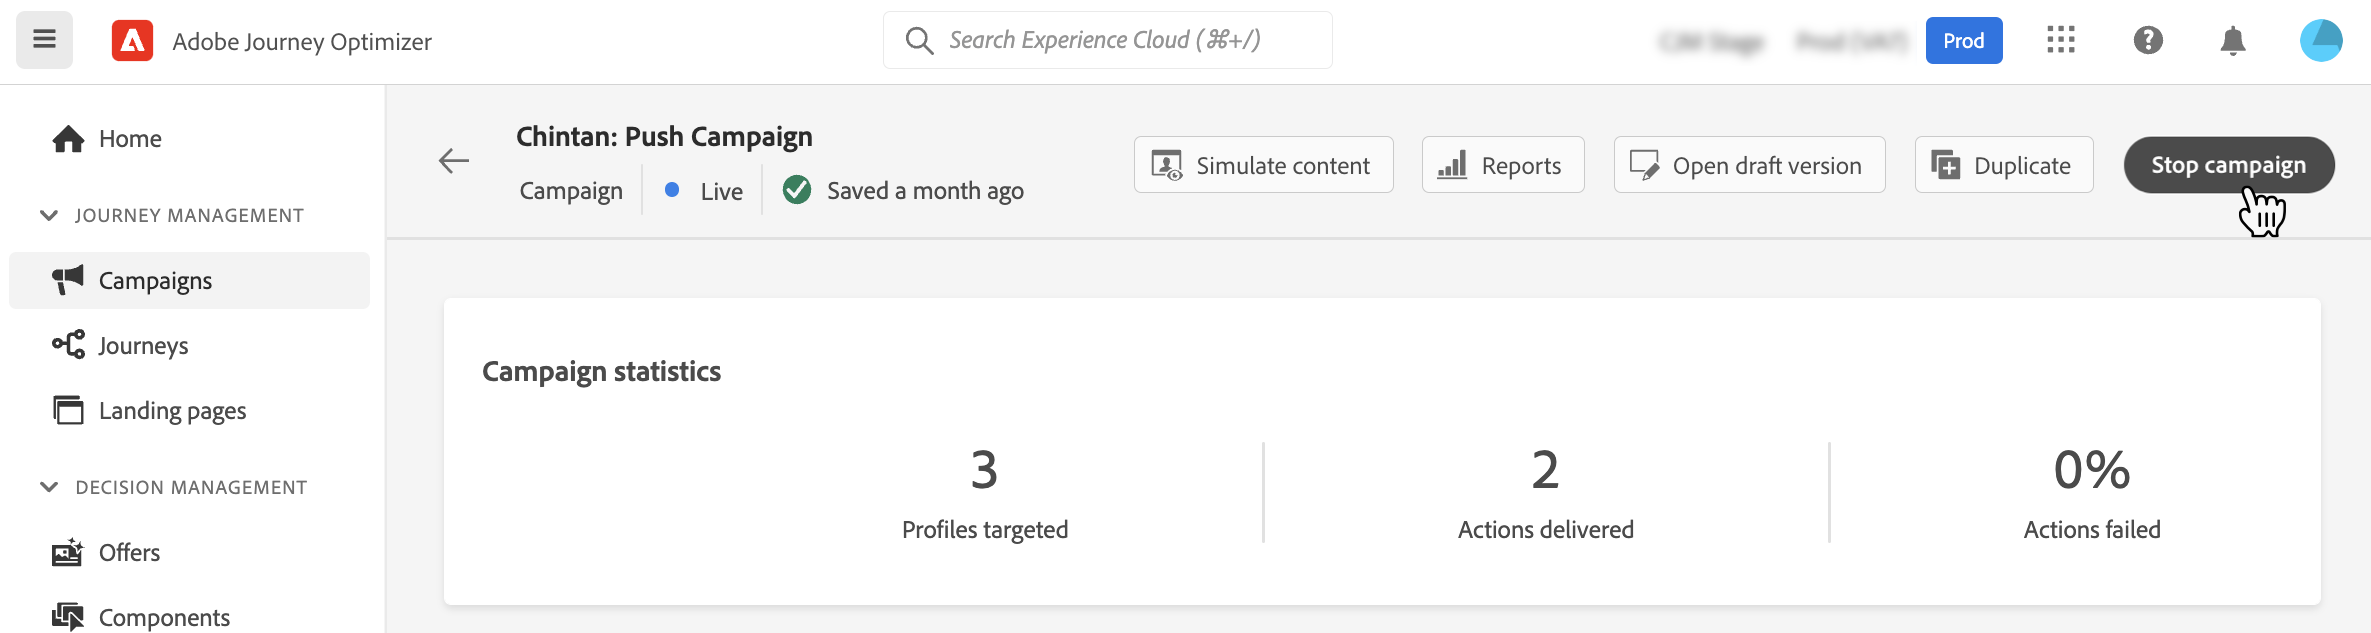Open the user profile avatar
Image resolution: width=2371 pixels, height=633 pixels.
click(2321, 41)
